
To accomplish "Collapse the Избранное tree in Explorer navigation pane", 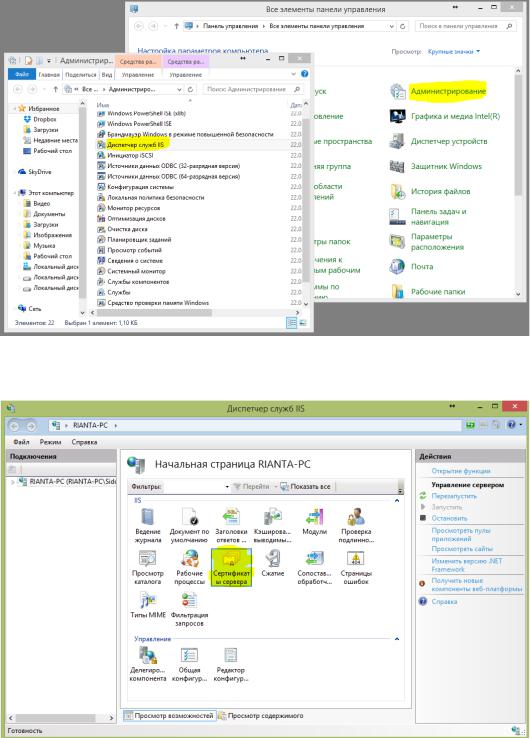I will 15,109.
